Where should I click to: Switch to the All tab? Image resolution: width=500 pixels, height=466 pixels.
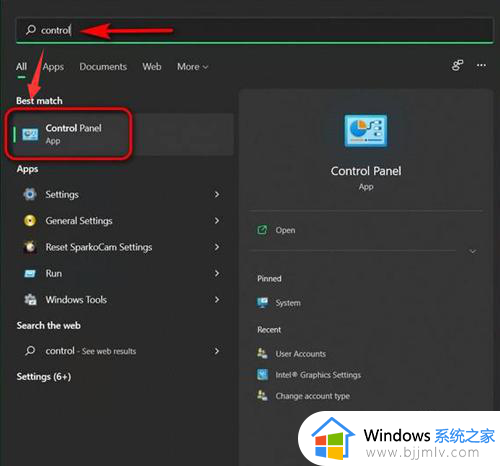click(x=21, y=67)
